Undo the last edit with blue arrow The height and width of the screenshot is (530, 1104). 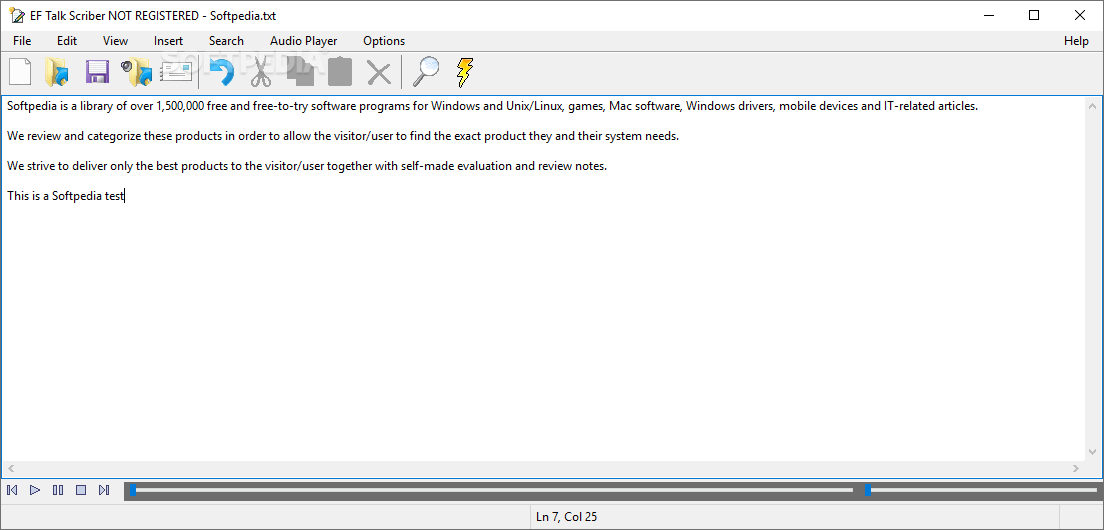[222, 72]
